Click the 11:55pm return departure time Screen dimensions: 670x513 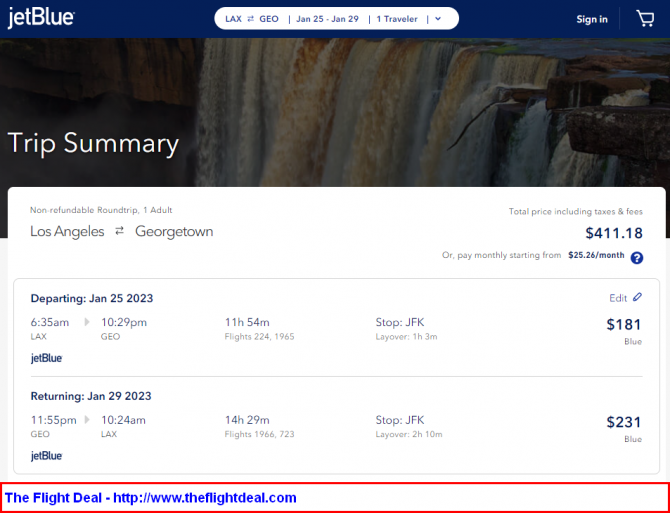(53, 420)
